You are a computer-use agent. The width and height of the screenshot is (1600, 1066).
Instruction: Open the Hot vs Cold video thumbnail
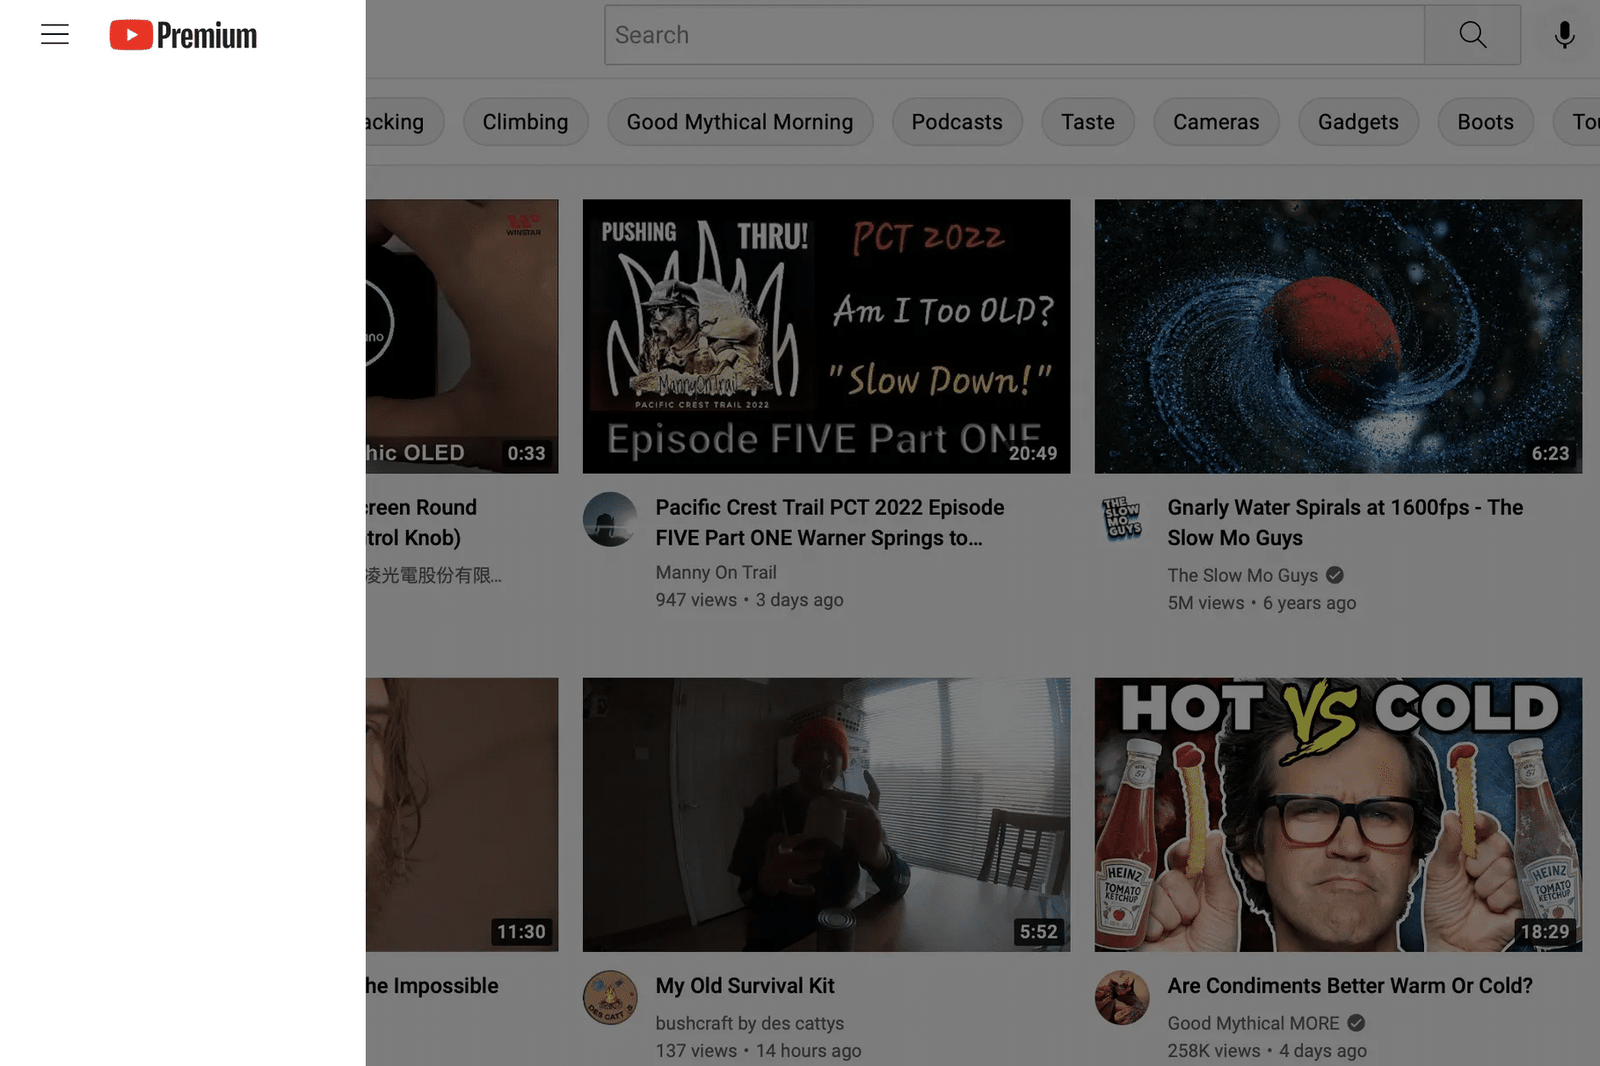(x=1337, y=814)
